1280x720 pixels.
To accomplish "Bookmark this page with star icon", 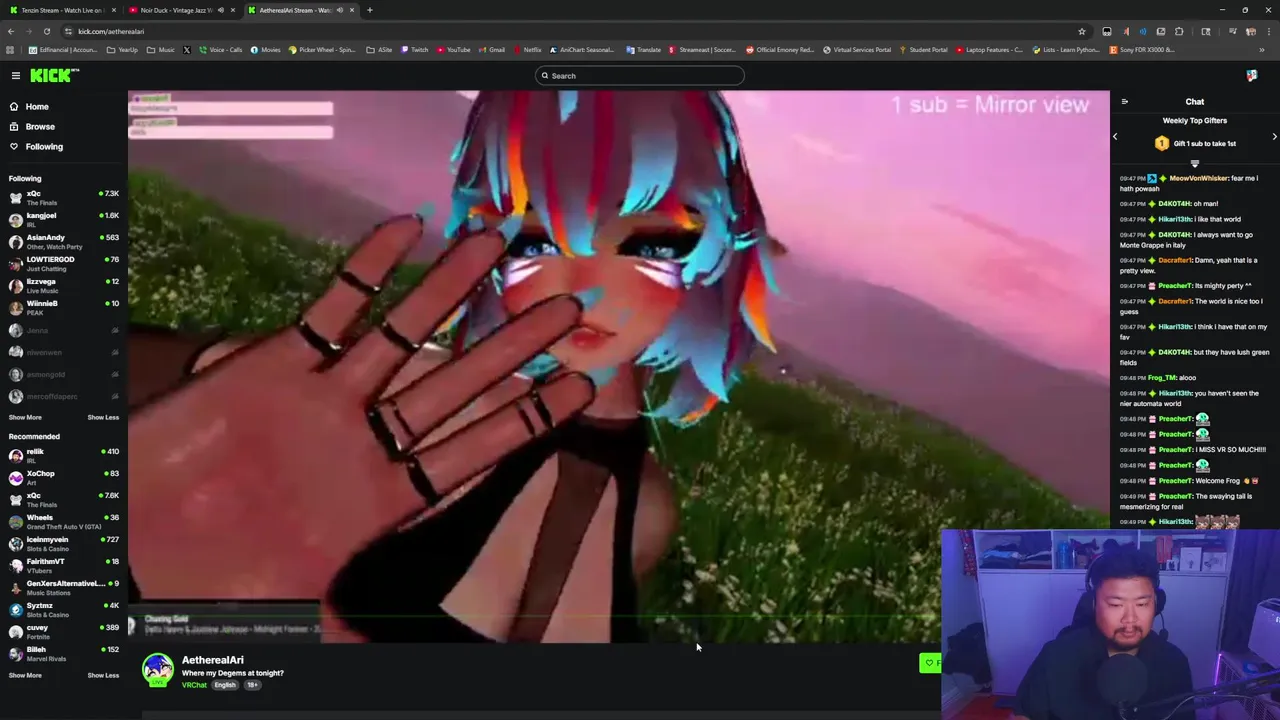I will click(1081, 31).
